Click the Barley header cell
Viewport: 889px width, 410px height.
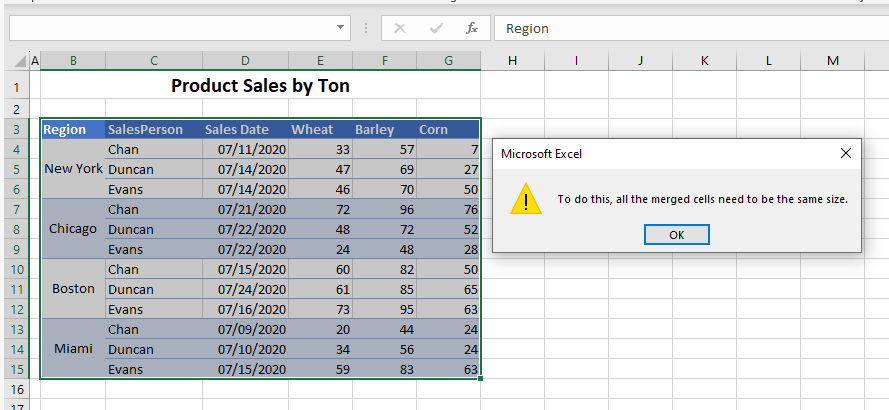(x=384, y=130)
